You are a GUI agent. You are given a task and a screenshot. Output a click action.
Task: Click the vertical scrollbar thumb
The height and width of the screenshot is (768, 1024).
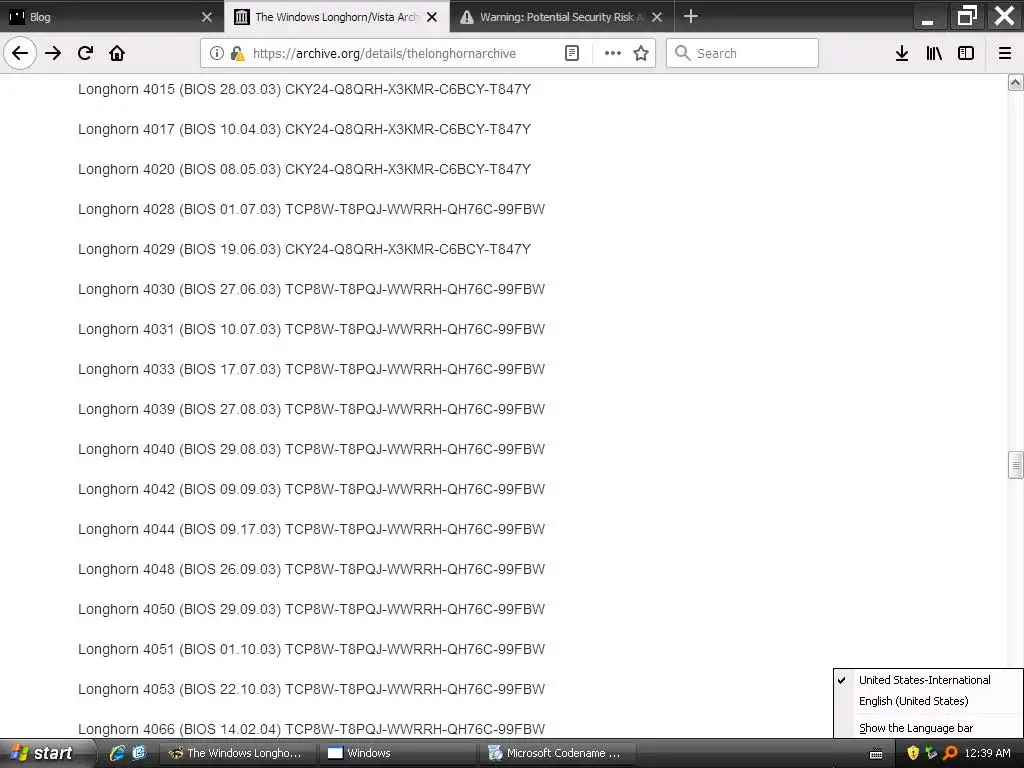pyautogui.click(x=1016, y=465)
